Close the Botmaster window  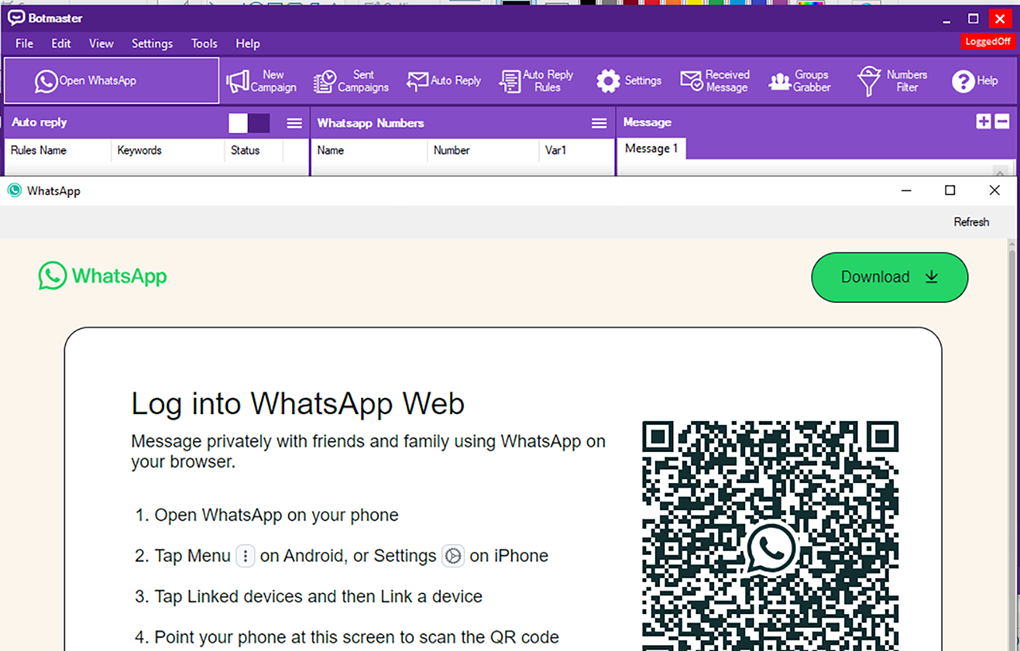tap(1000, 19)
